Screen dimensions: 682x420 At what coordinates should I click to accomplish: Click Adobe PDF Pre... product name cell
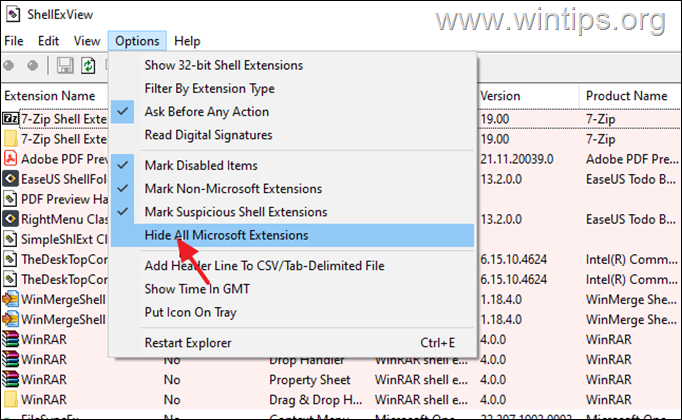pos(632,159)
